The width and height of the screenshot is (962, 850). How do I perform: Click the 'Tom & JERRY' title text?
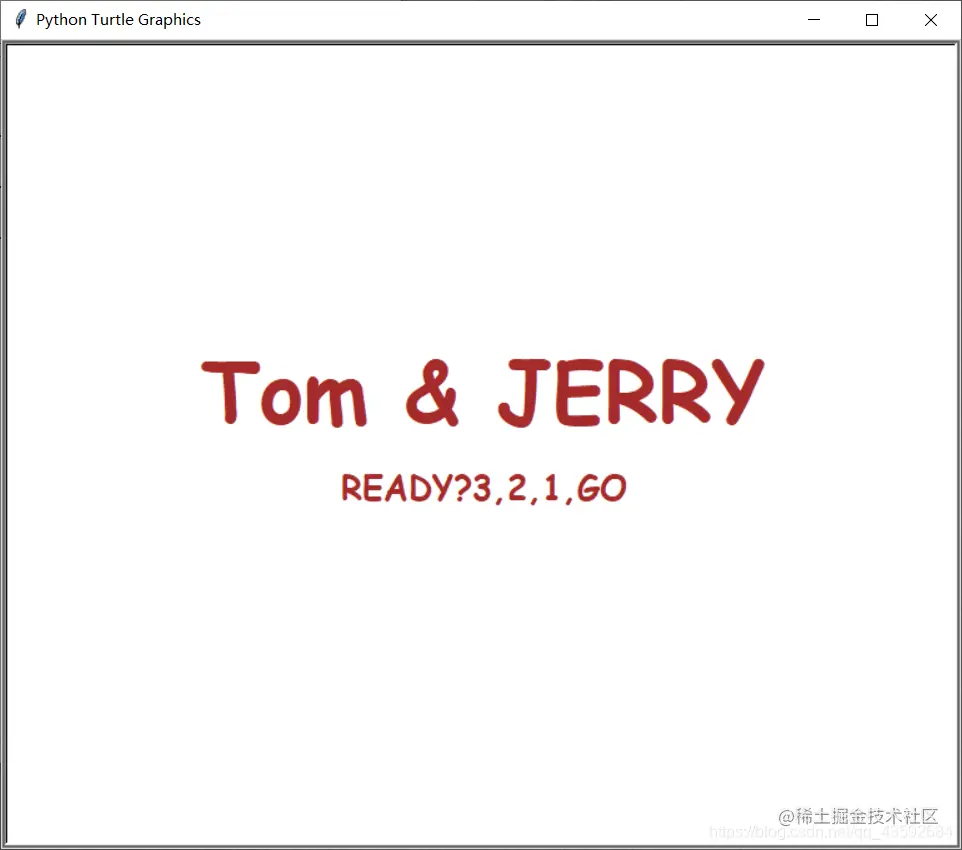(483, 393)
